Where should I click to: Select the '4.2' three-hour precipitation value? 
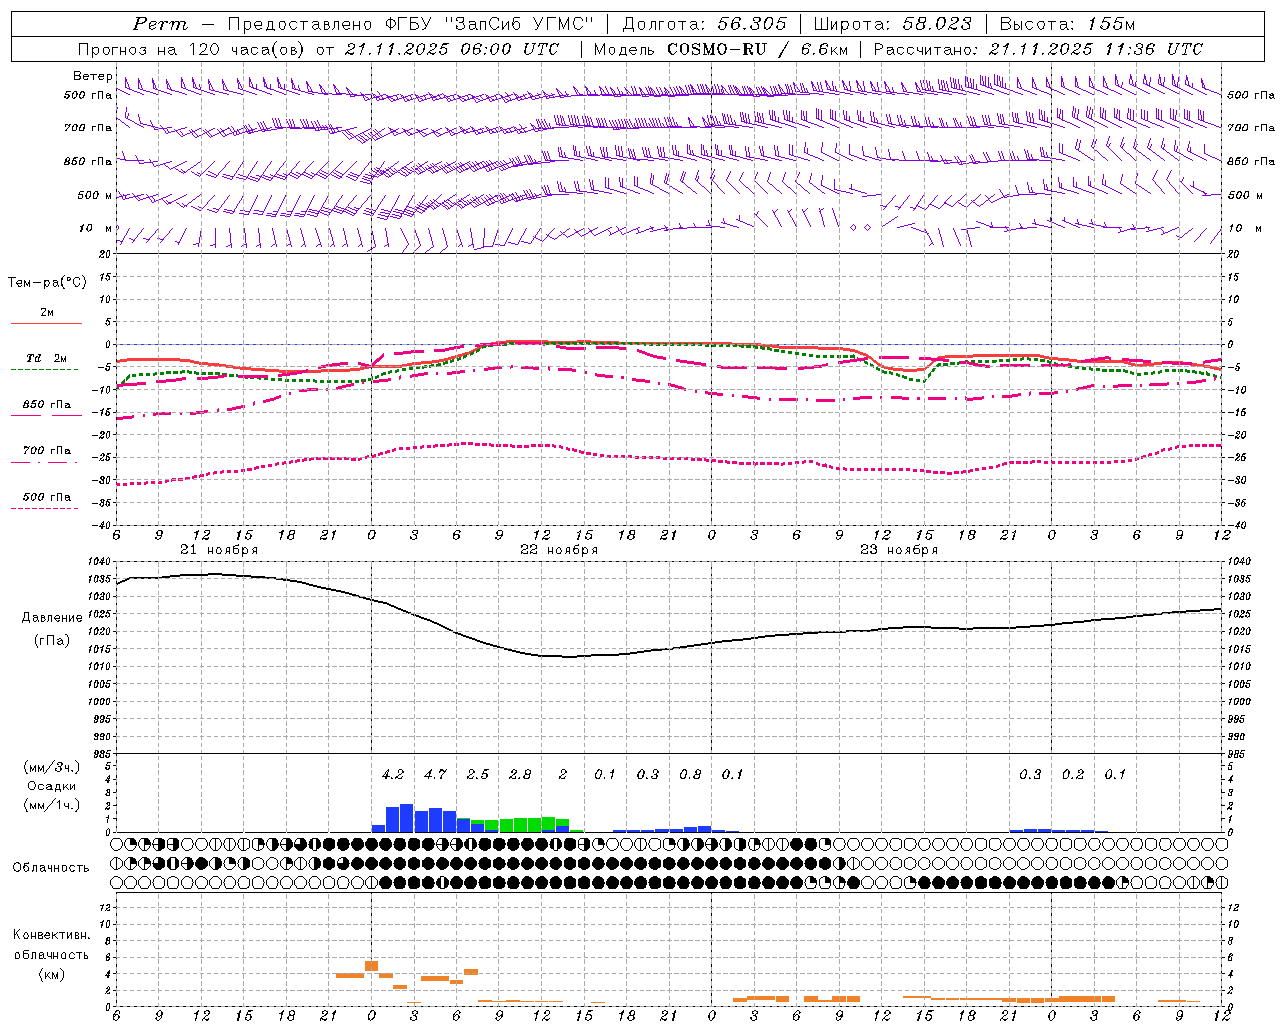(x=393, y=774)
